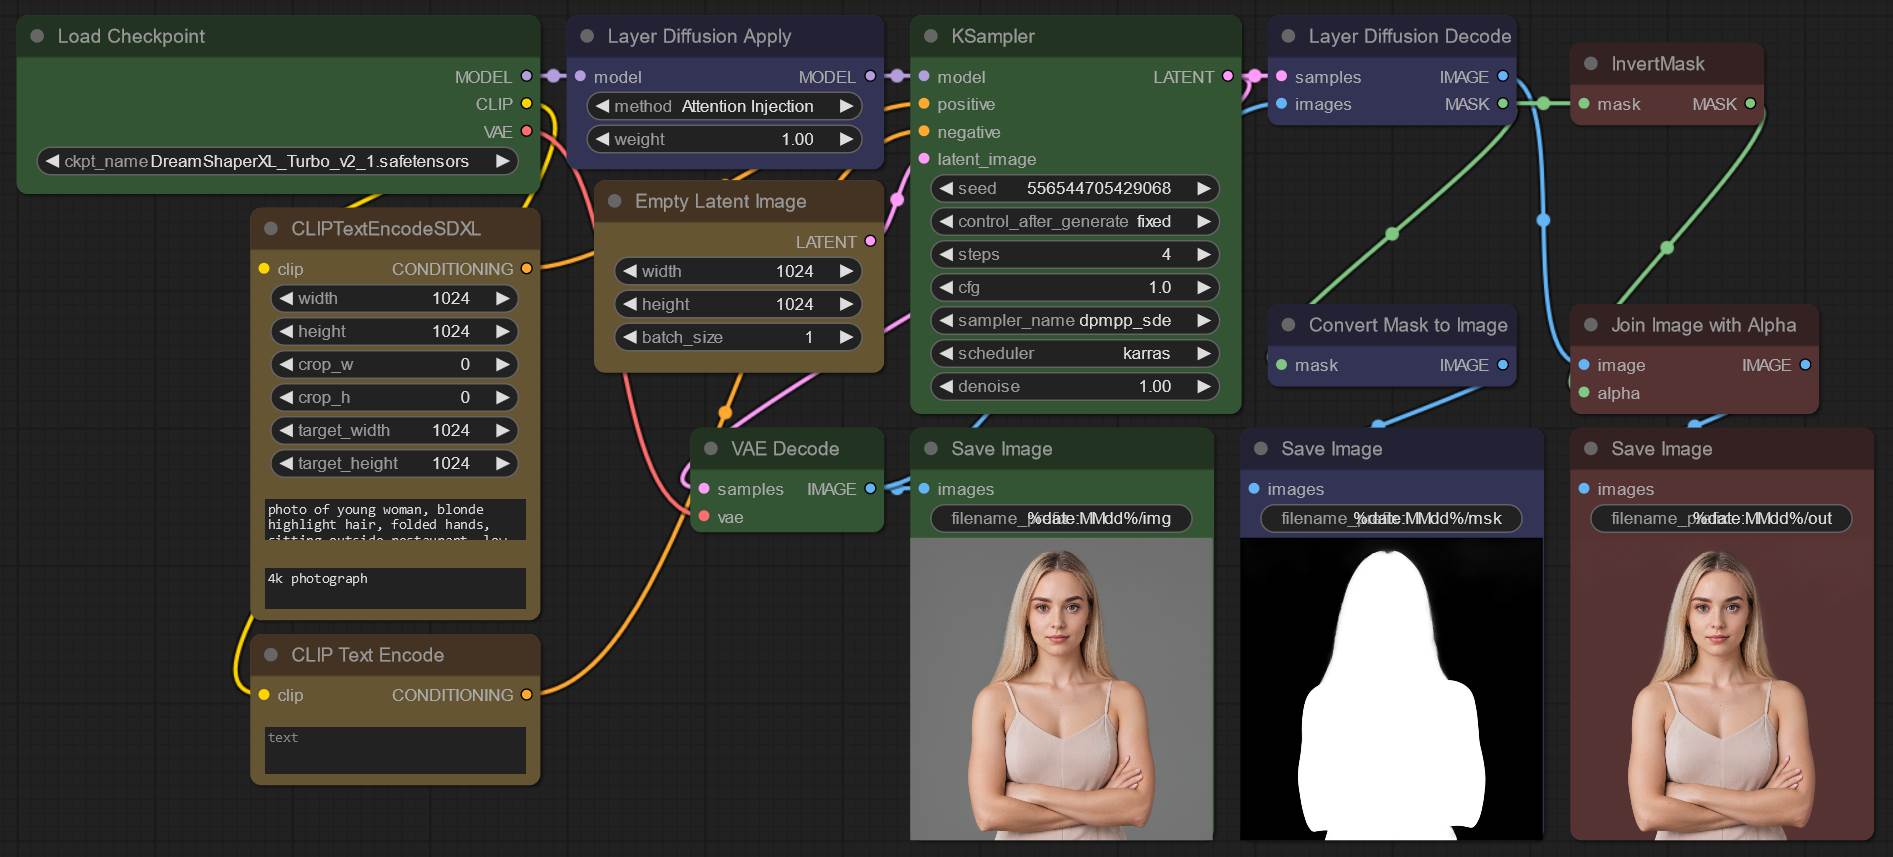The height and width of the screenshot is (857, 1893).
Task: Click the filename_prefix field ending in /msk
Action: click(x=1391, y=518)
